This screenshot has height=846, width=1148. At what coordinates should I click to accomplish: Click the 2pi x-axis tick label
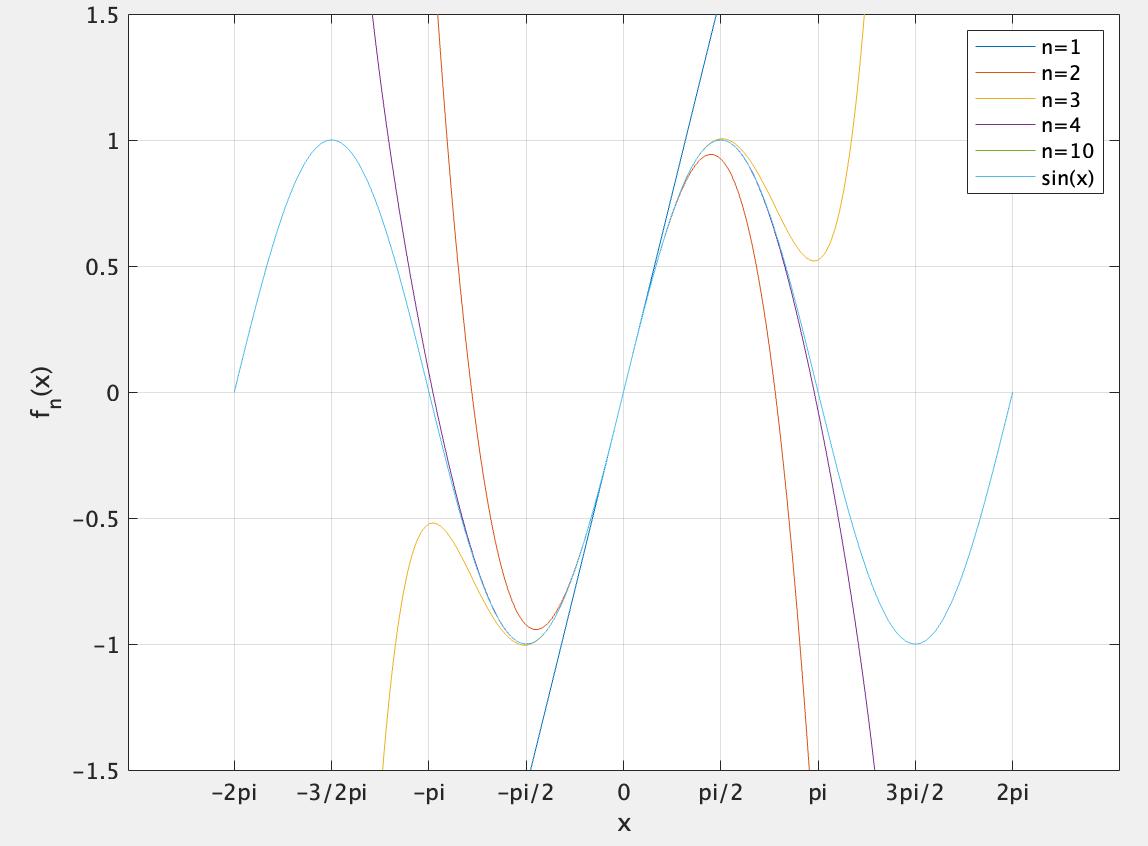pyautogui.click(x=1013, y=793)
